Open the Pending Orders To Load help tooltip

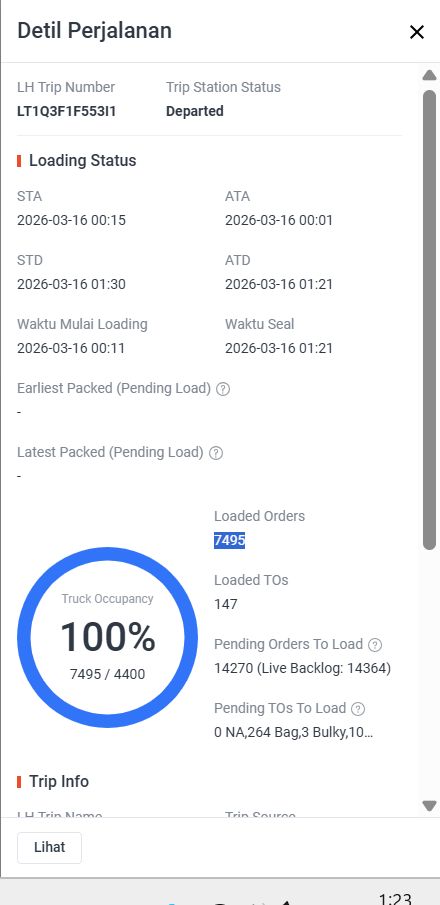tap(375, 645)
